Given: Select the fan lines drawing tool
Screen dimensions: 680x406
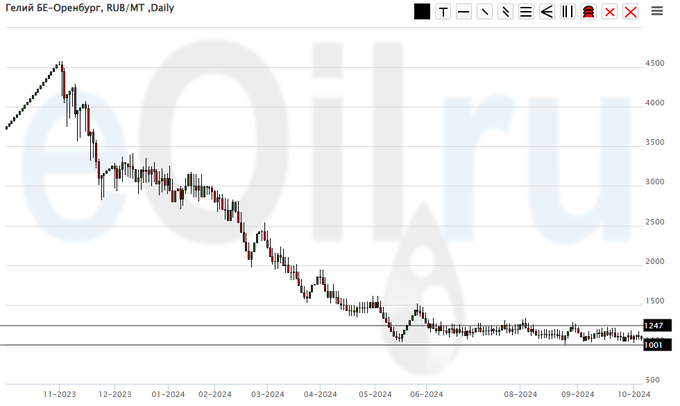Looking at the screenshot, I should point(547,12).
